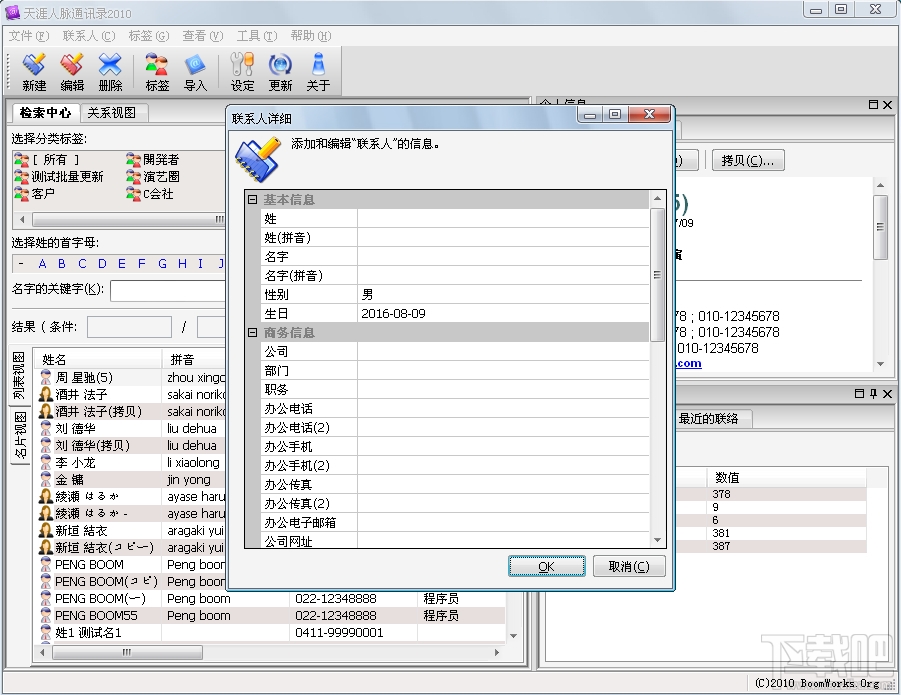
Task: Click dialog property list scroll-down arrow
Action: click(x=657, y=540)
